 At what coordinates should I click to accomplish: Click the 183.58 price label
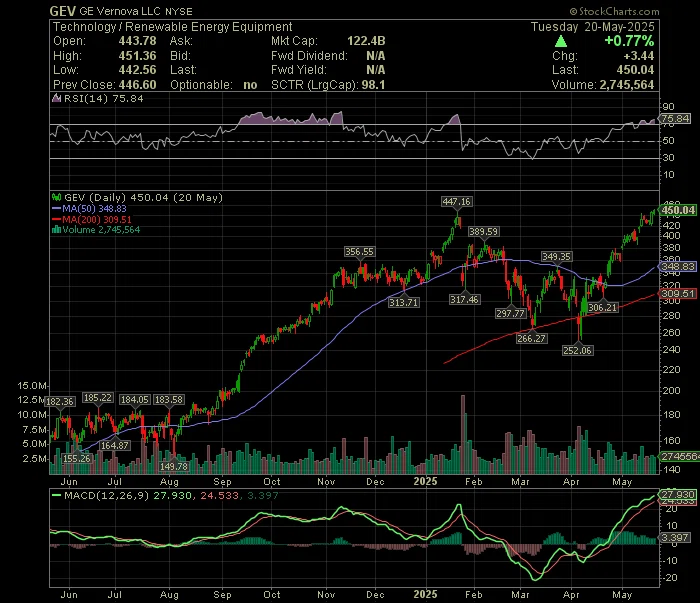click(x=169, y=400)
